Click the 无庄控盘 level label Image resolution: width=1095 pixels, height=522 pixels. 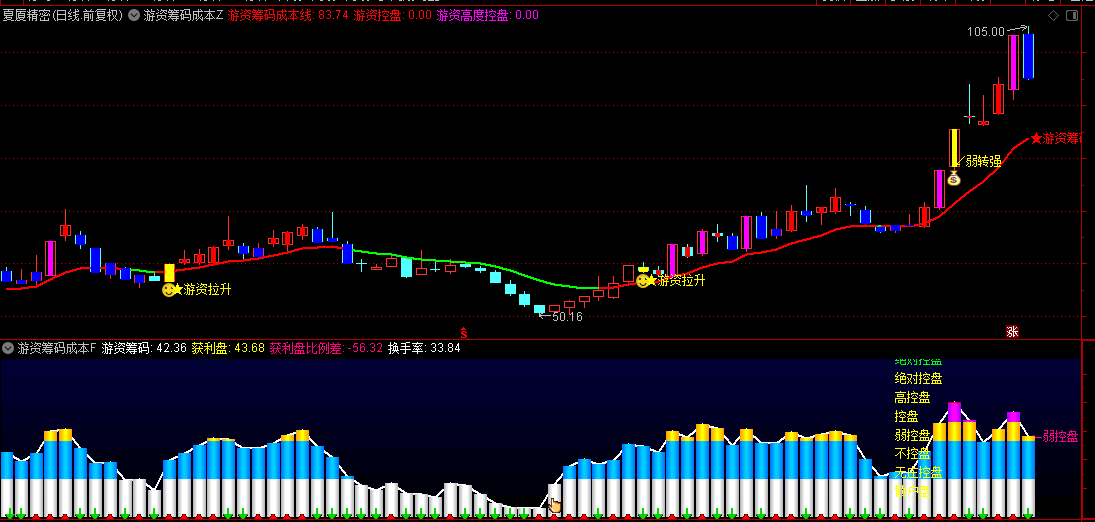click(x=918, y=472)
